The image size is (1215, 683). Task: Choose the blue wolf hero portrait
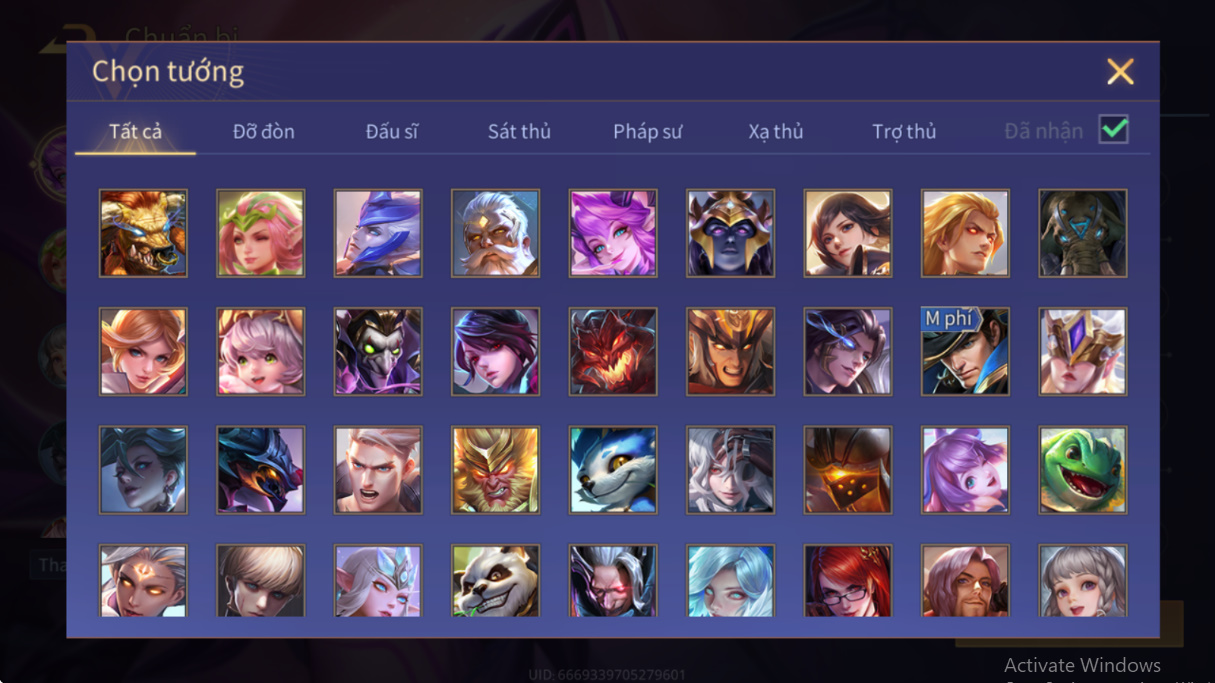point(613,470)
